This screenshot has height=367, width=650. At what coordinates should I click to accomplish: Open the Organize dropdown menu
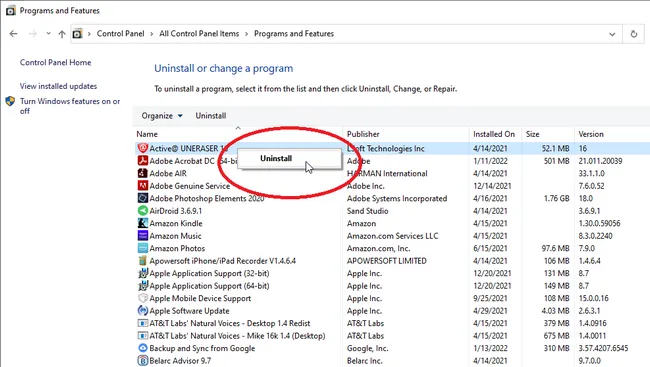162,116
